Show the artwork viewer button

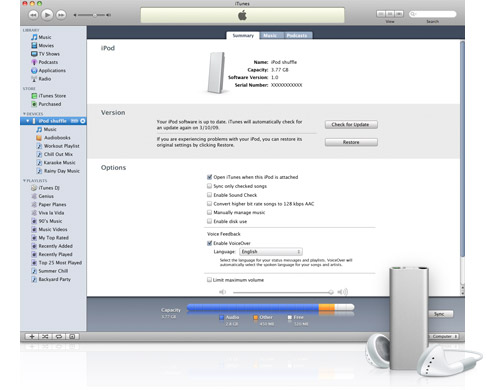coord(72,337)
